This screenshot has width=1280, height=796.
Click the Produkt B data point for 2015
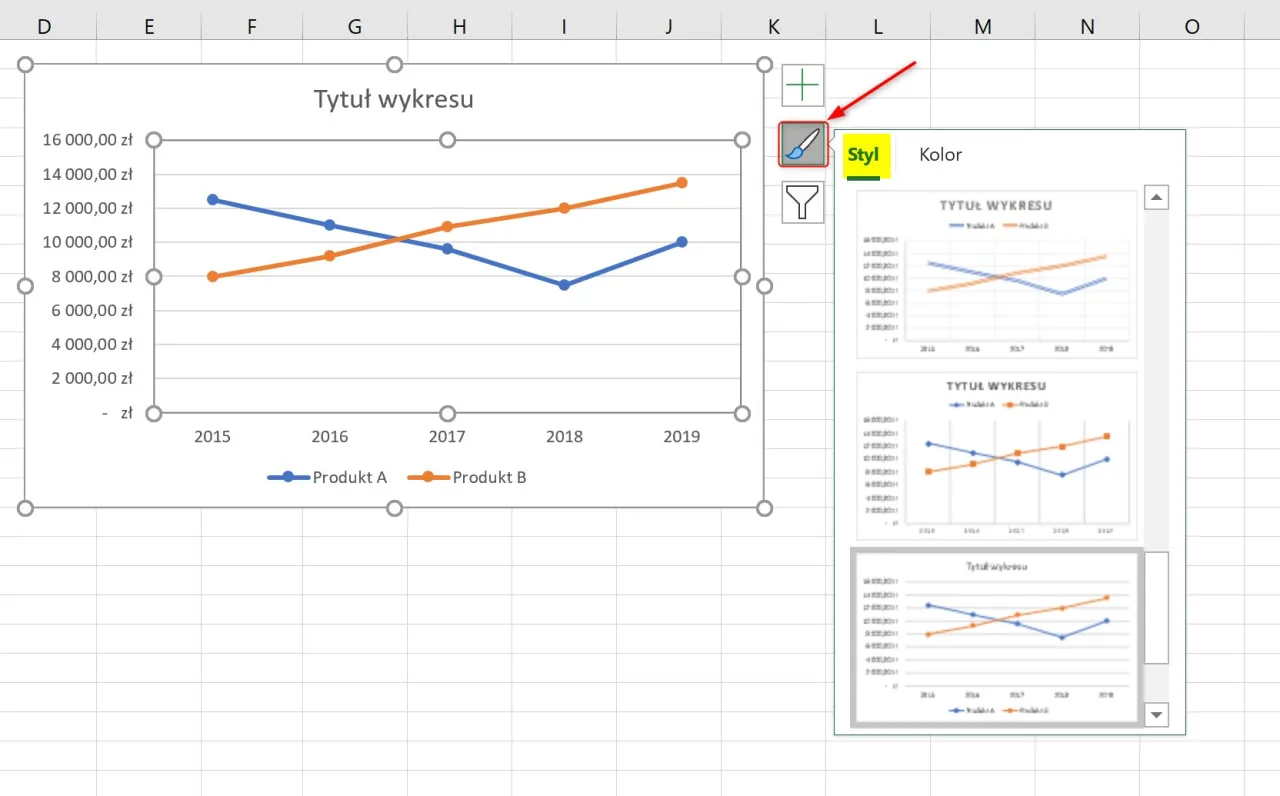(212, 276)
